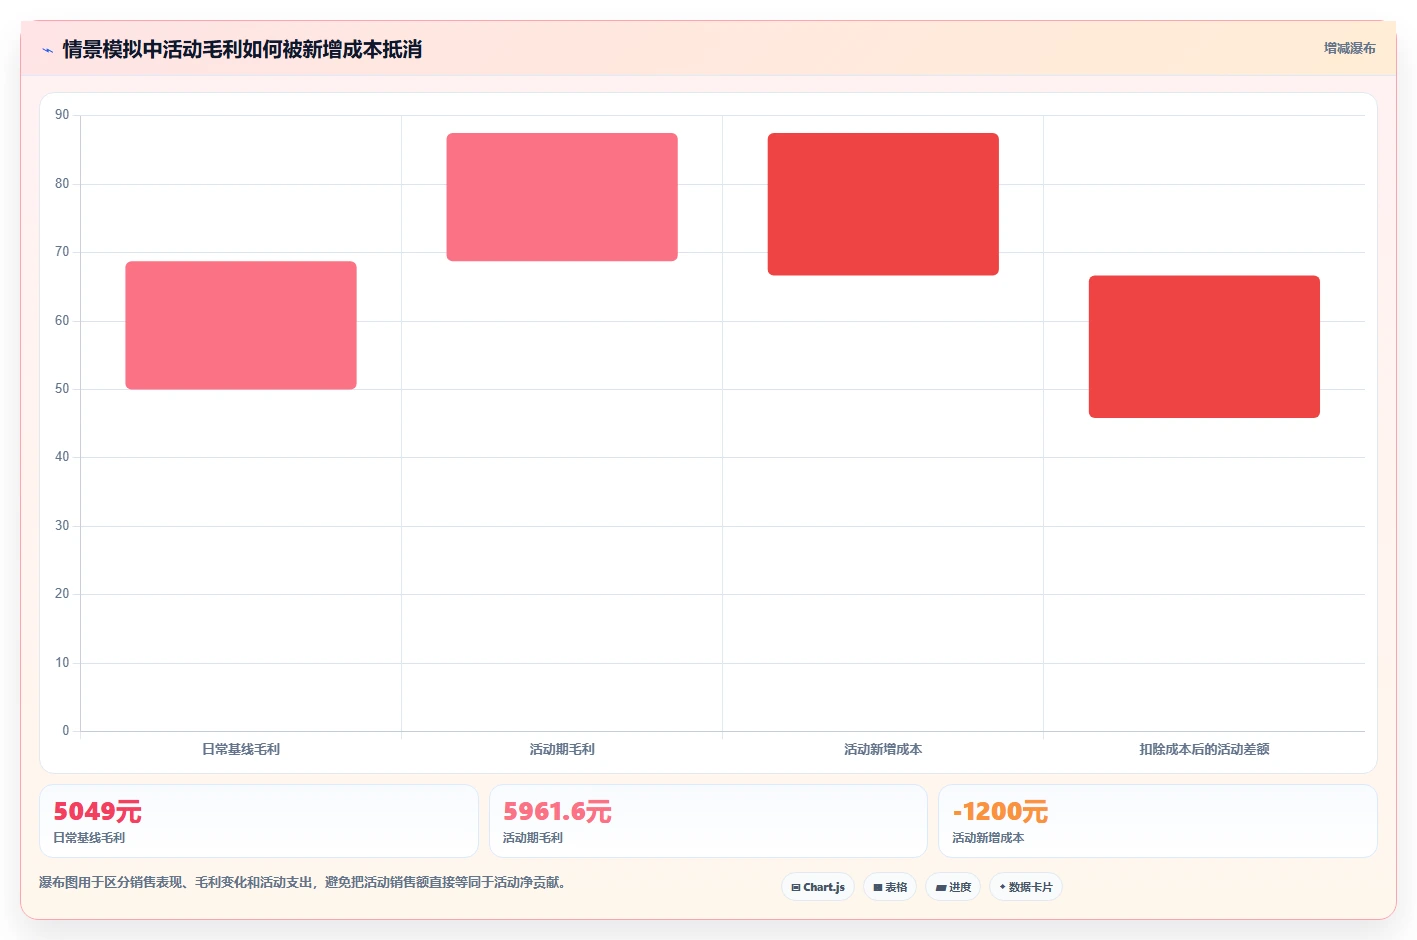Select the 日常基线毛利 bar in the waterfall chart

pyautogui.click(x=241, y=325)
